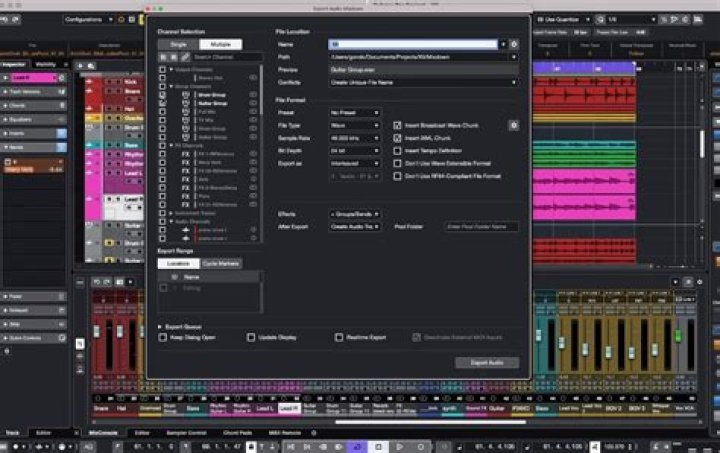Viewport: 720px width, 453px height.
Task: Click the pencil icon in channel selection toolbar
Action: click(185, 57)
